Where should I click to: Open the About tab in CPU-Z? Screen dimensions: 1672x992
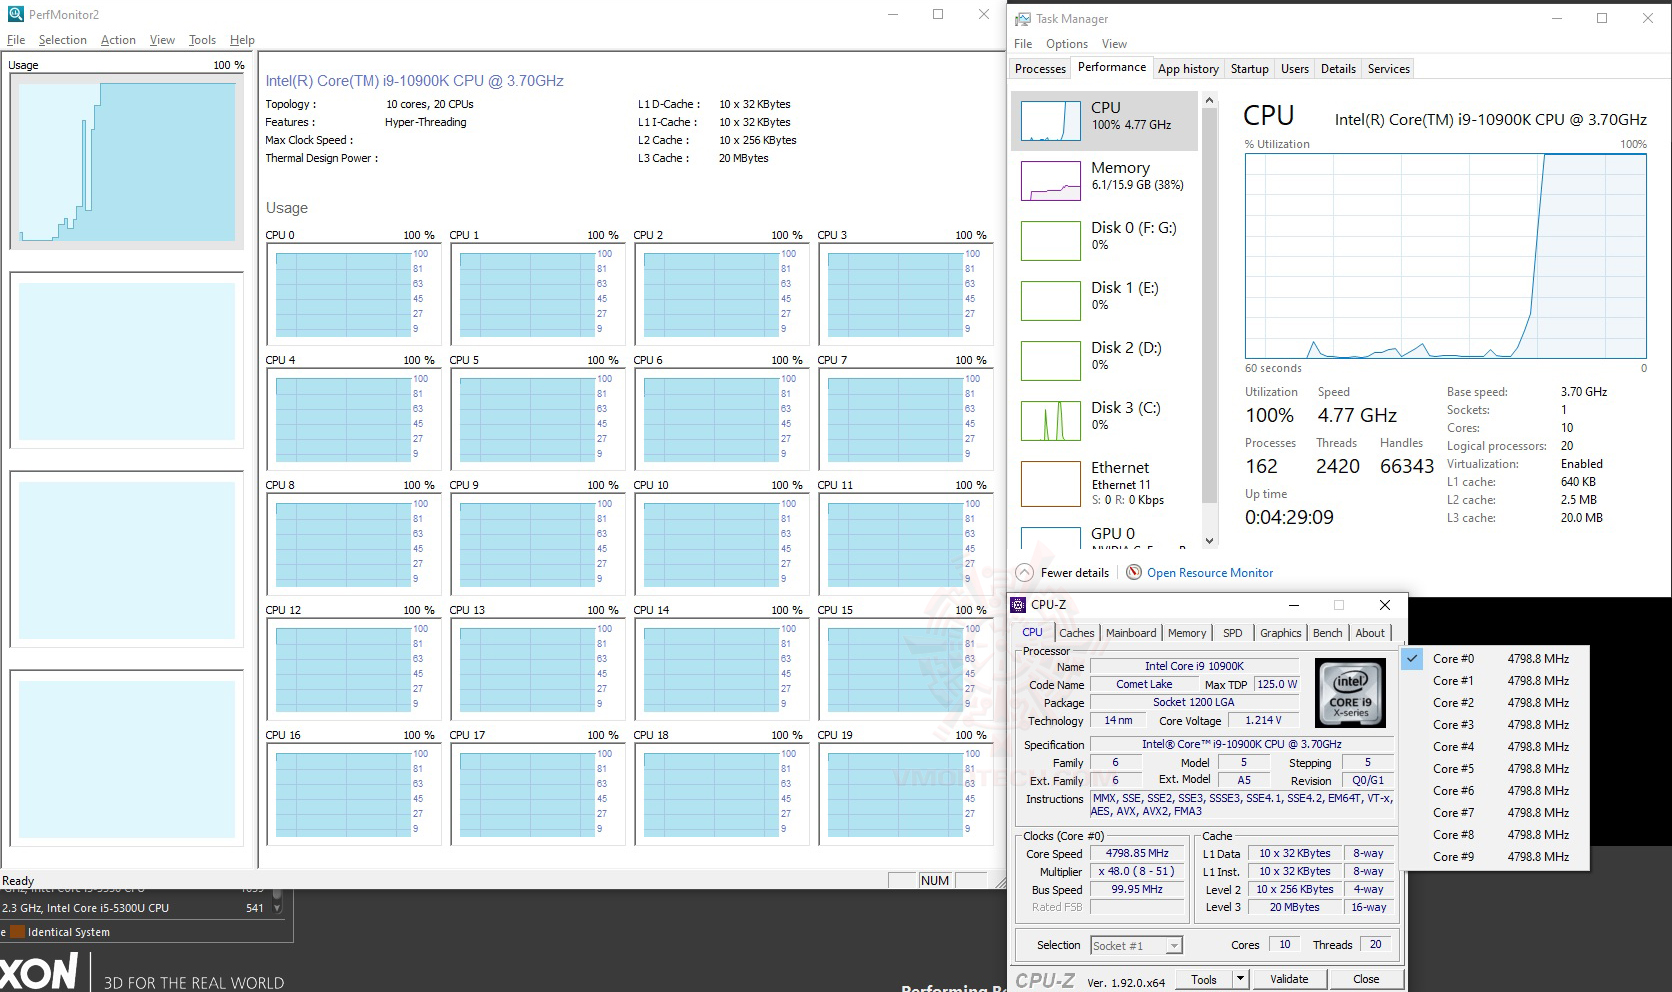(1370, 633)
